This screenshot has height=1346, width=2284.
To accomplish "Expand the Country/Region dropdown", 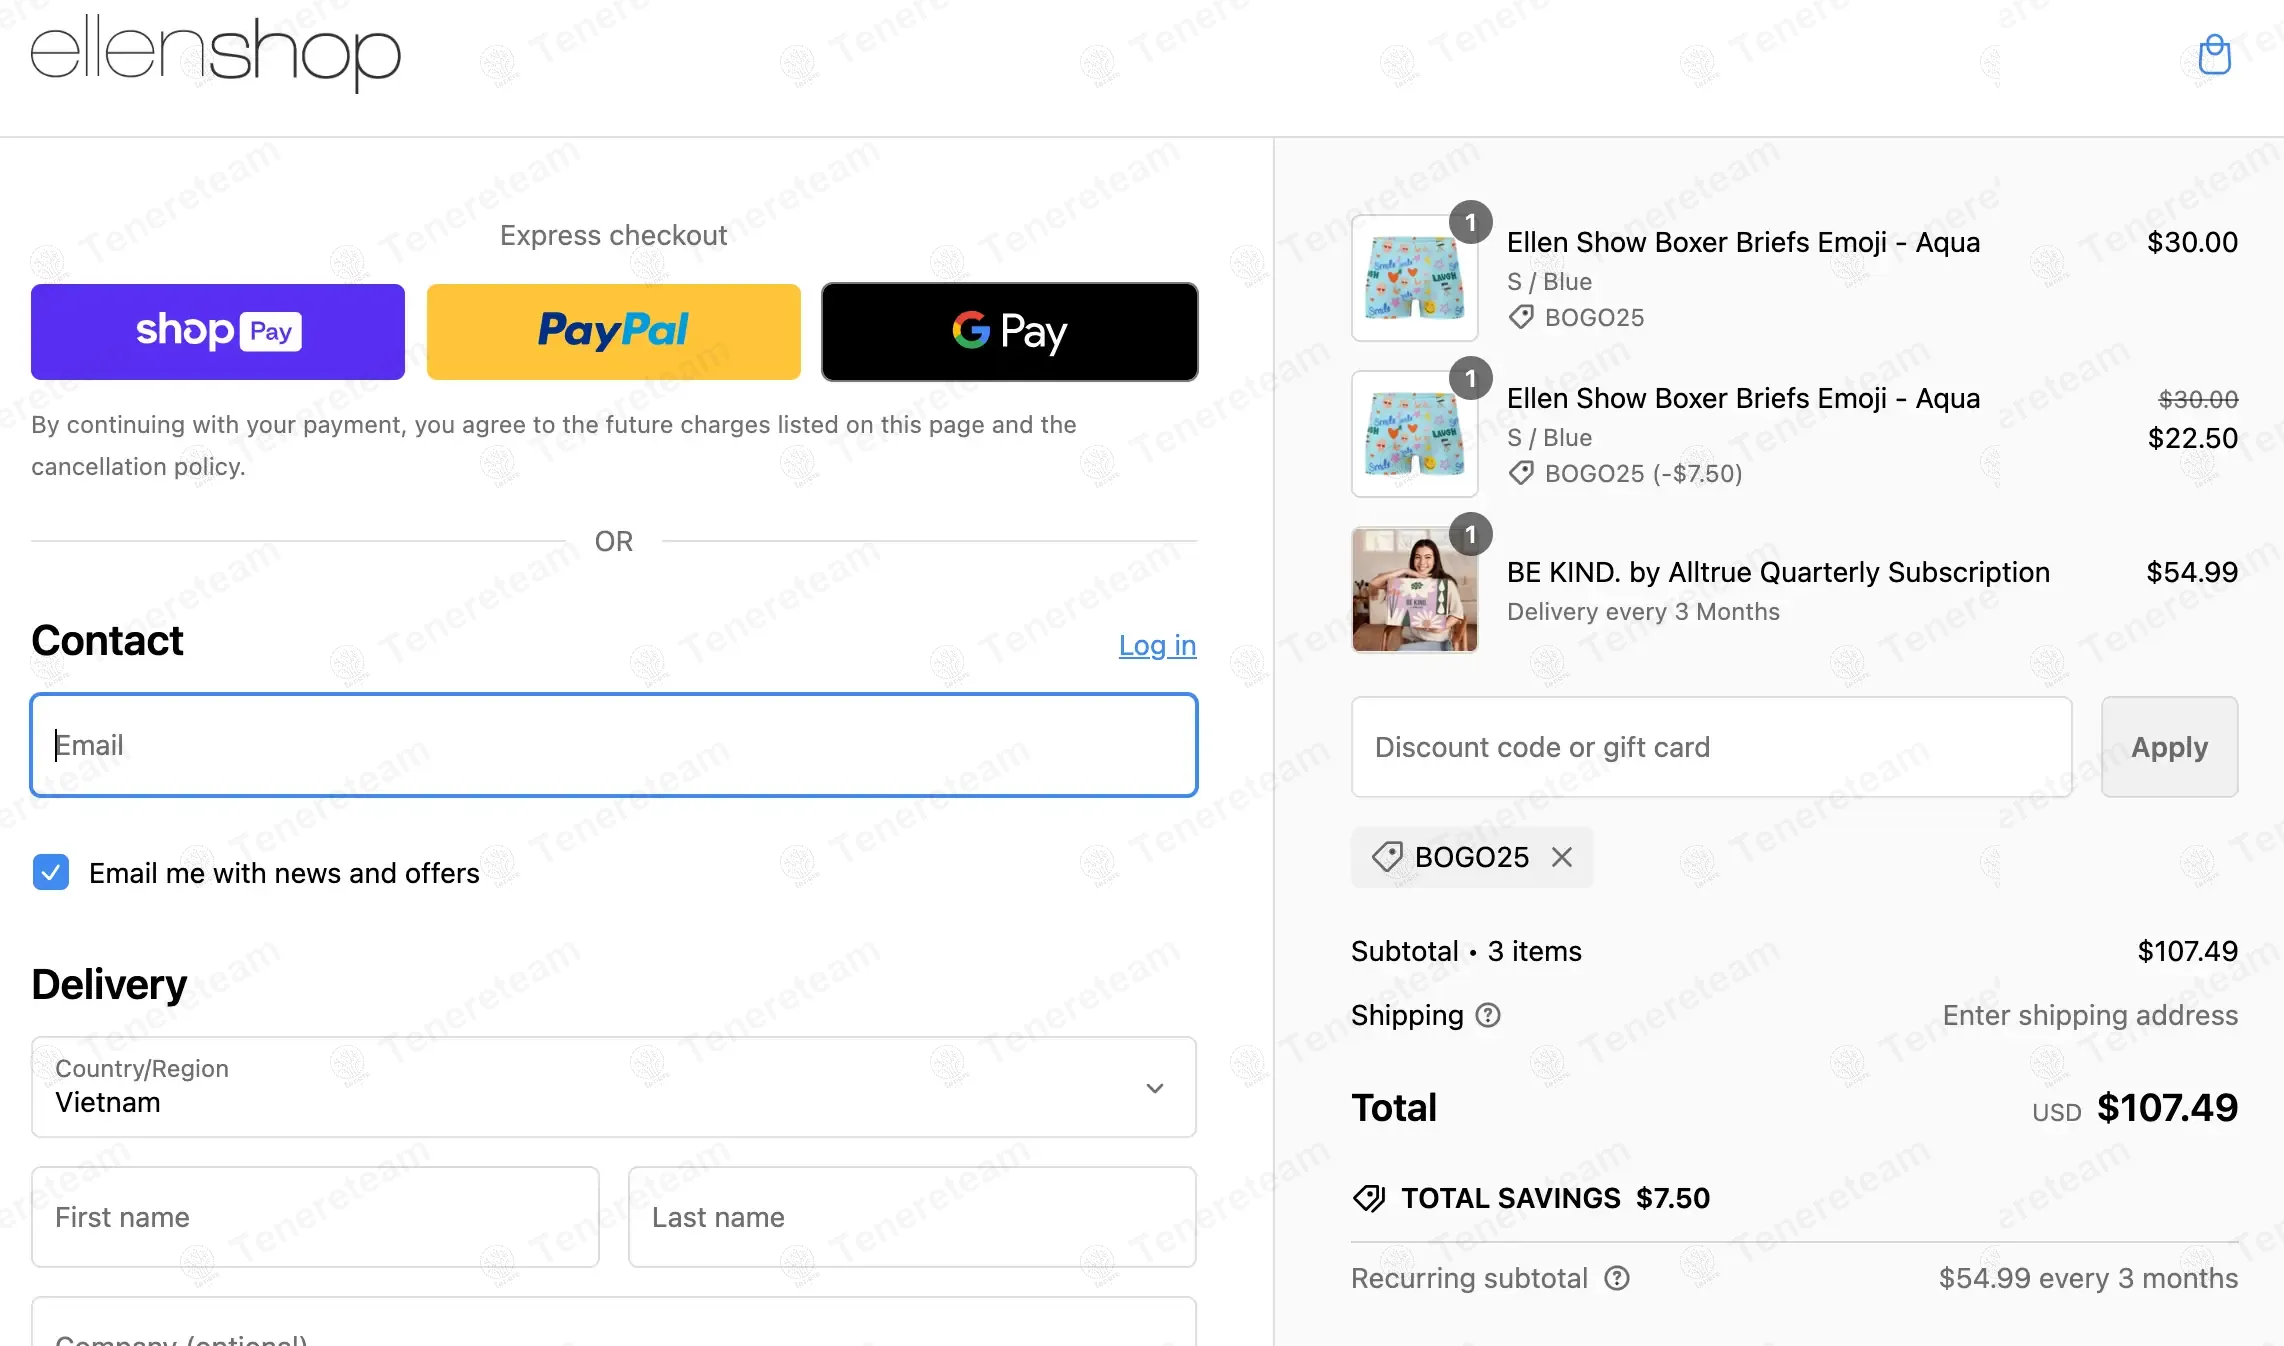I will coord(613,1087).
